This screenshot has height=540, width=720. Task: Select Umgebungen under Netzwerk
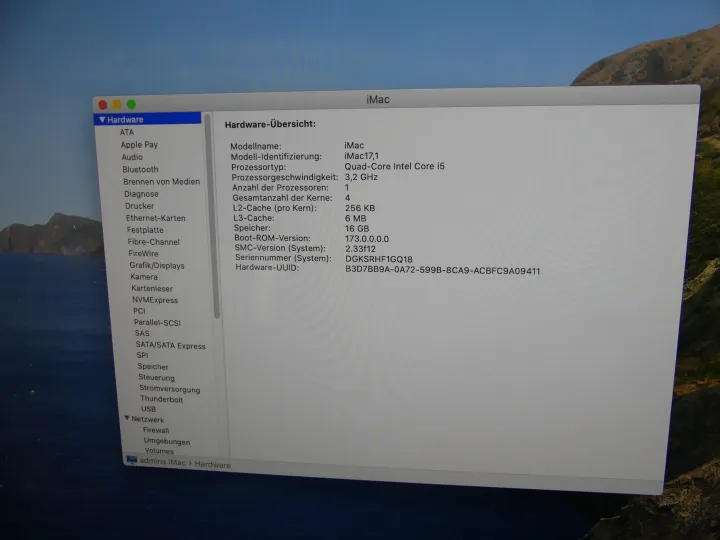point(167,441)
